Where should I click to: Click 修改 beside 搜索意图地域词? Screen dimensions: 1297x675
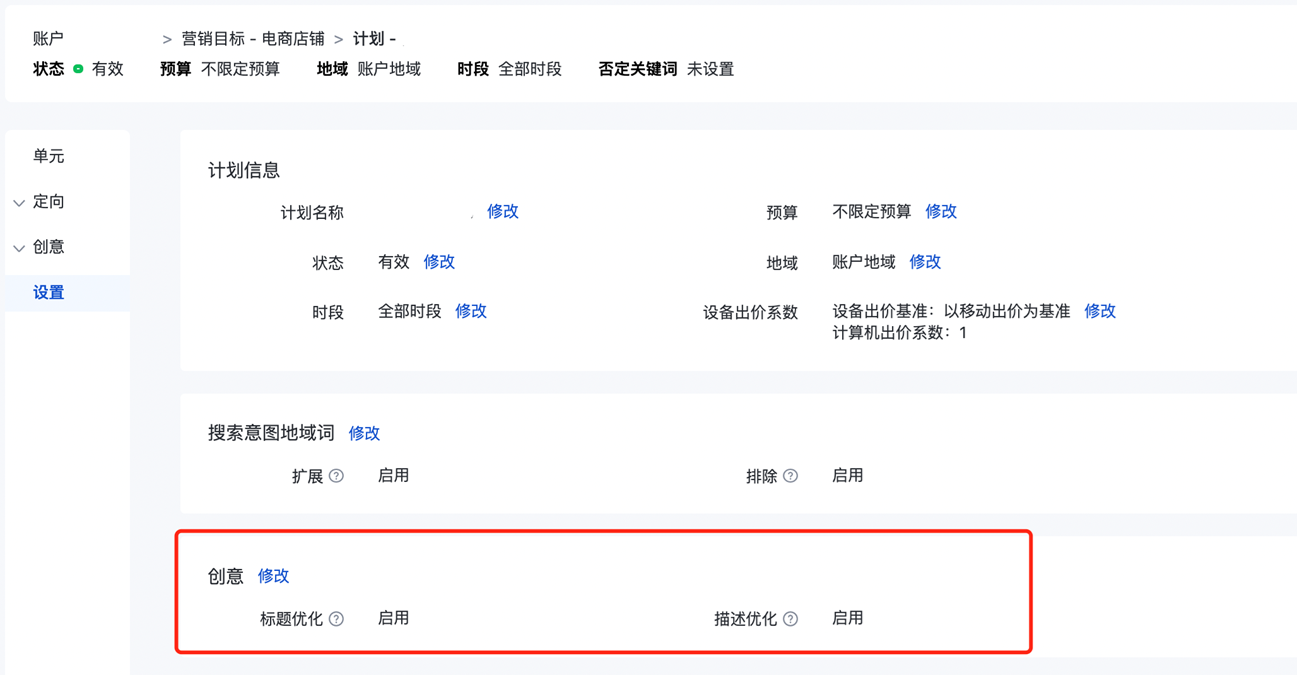[364, 433]
